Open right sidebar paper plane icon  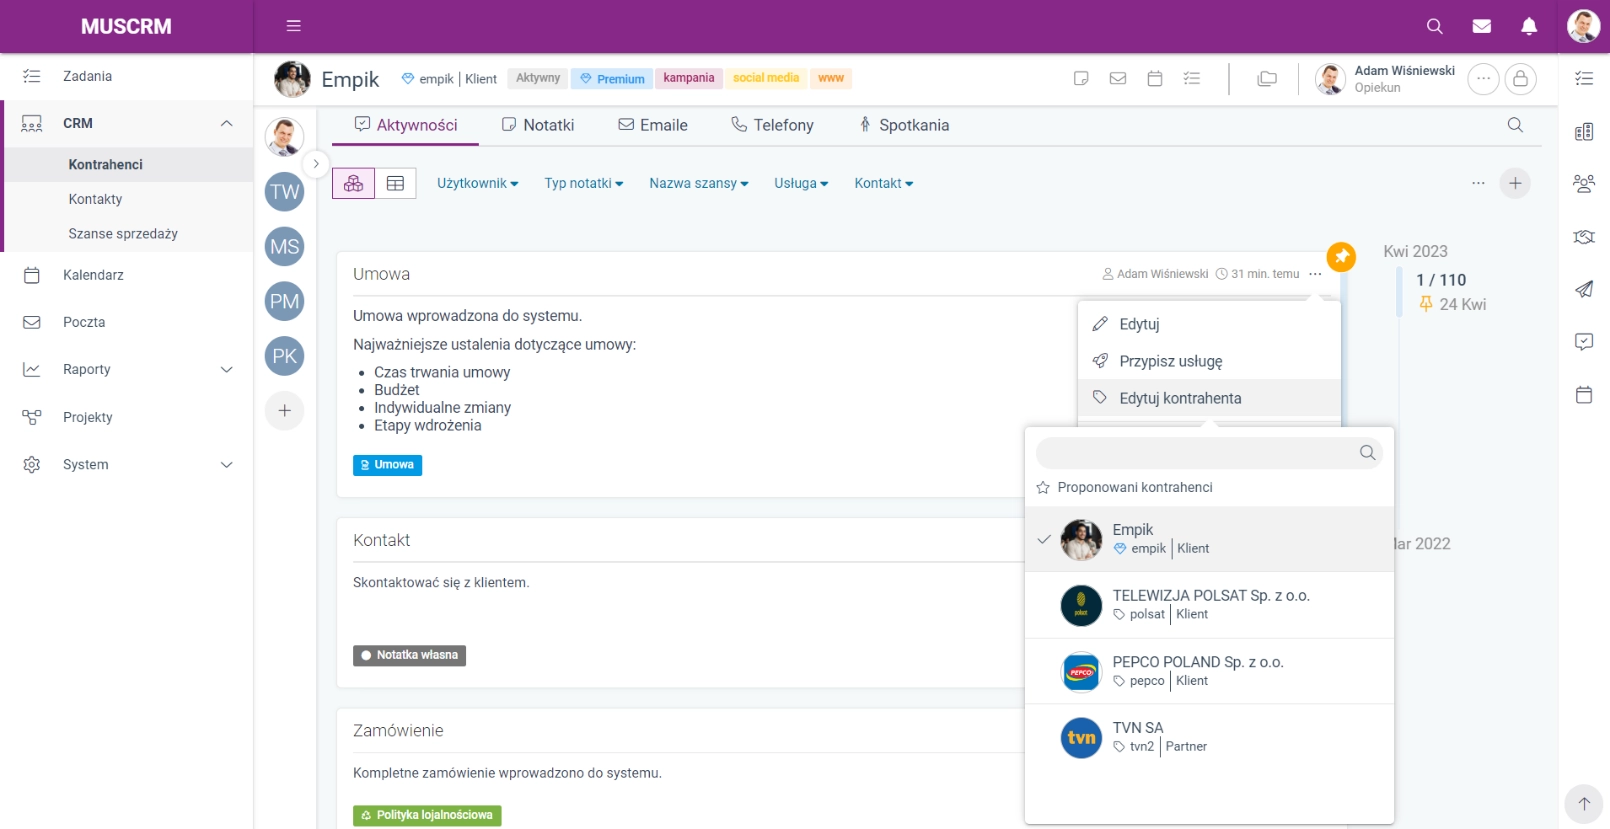click(1584, 289)
